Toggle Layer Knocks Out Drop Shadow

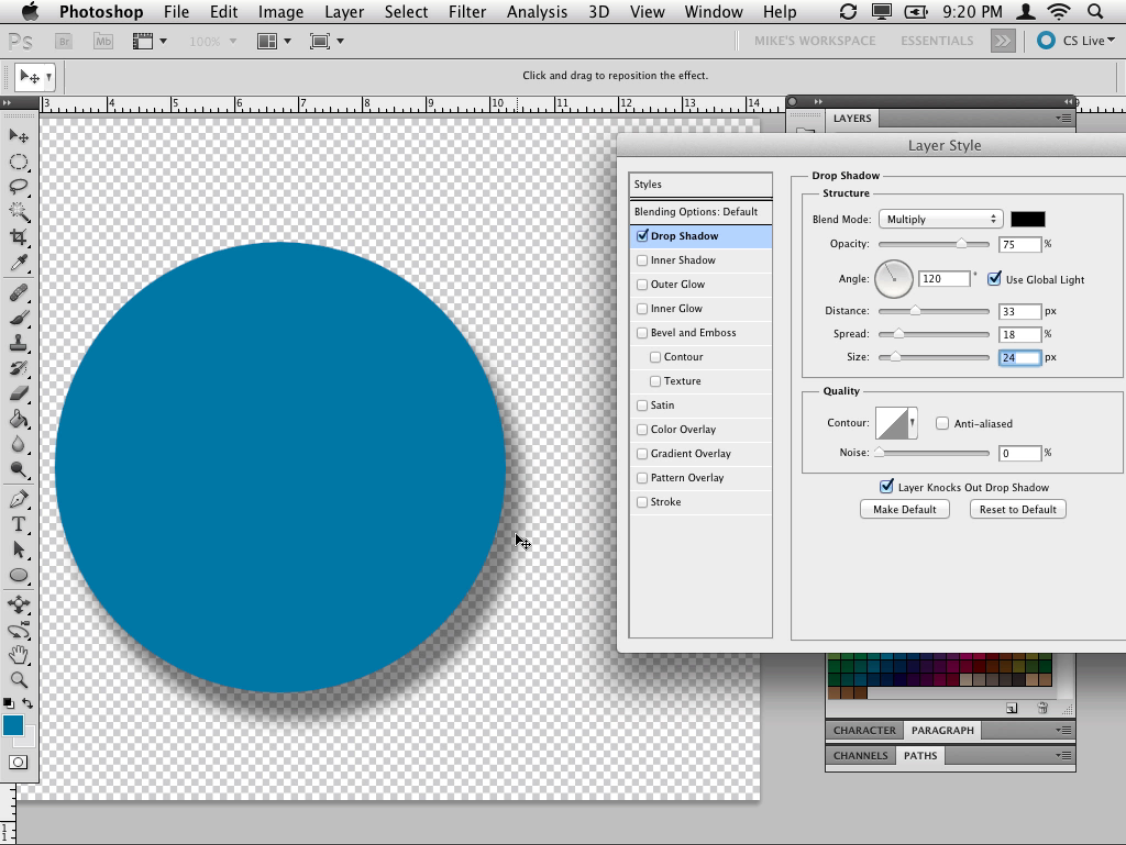point(887,487)
